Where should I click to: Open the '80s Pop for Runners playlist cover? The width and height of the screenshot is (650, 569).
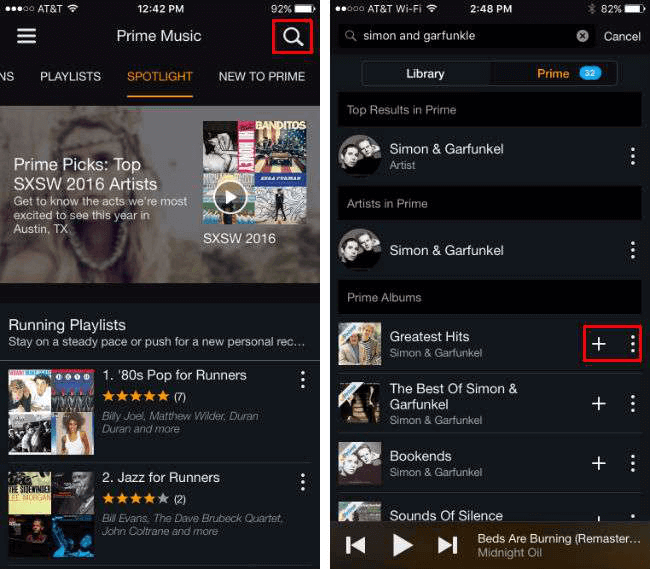[51, 412]
